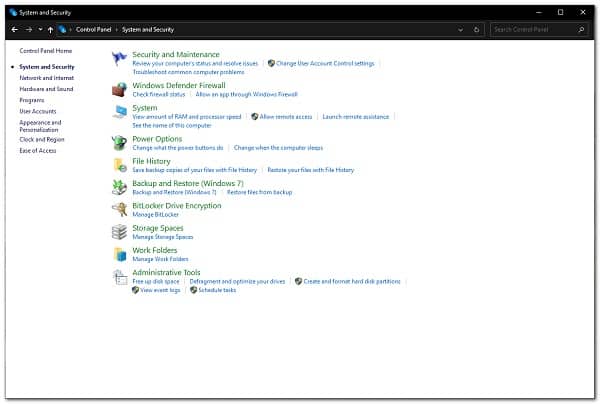Click the search magnifier icon
The height and width of the screenshot is (404, 600).
(581, 29)
